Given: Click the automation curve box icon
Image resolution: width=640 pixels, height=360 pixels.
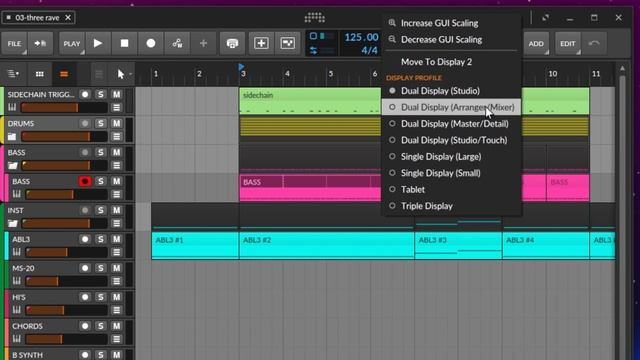Looking at the screenshot, I should [287, 43].
